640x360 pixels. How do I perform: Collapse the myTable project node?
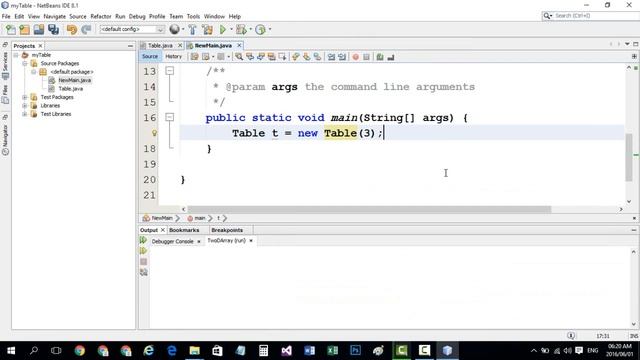coord(16,55)
